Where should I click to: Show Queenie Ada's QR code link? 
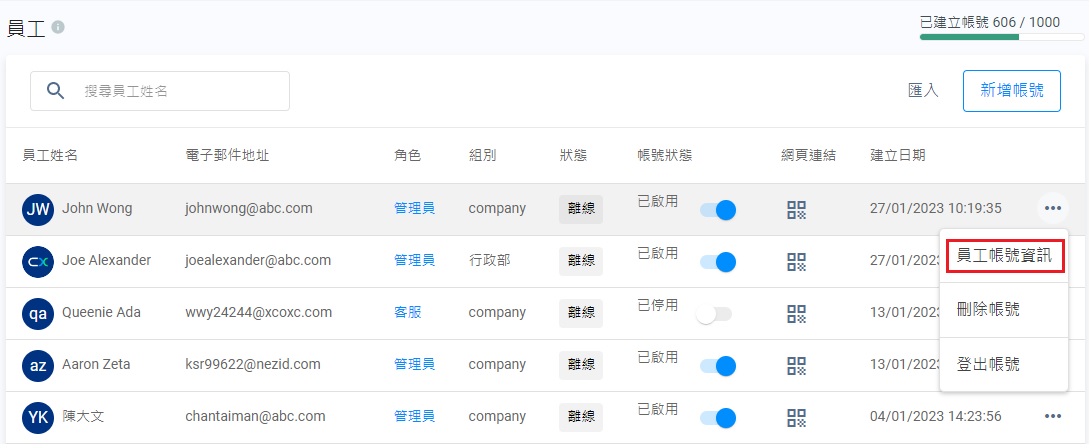click(796, 314)
